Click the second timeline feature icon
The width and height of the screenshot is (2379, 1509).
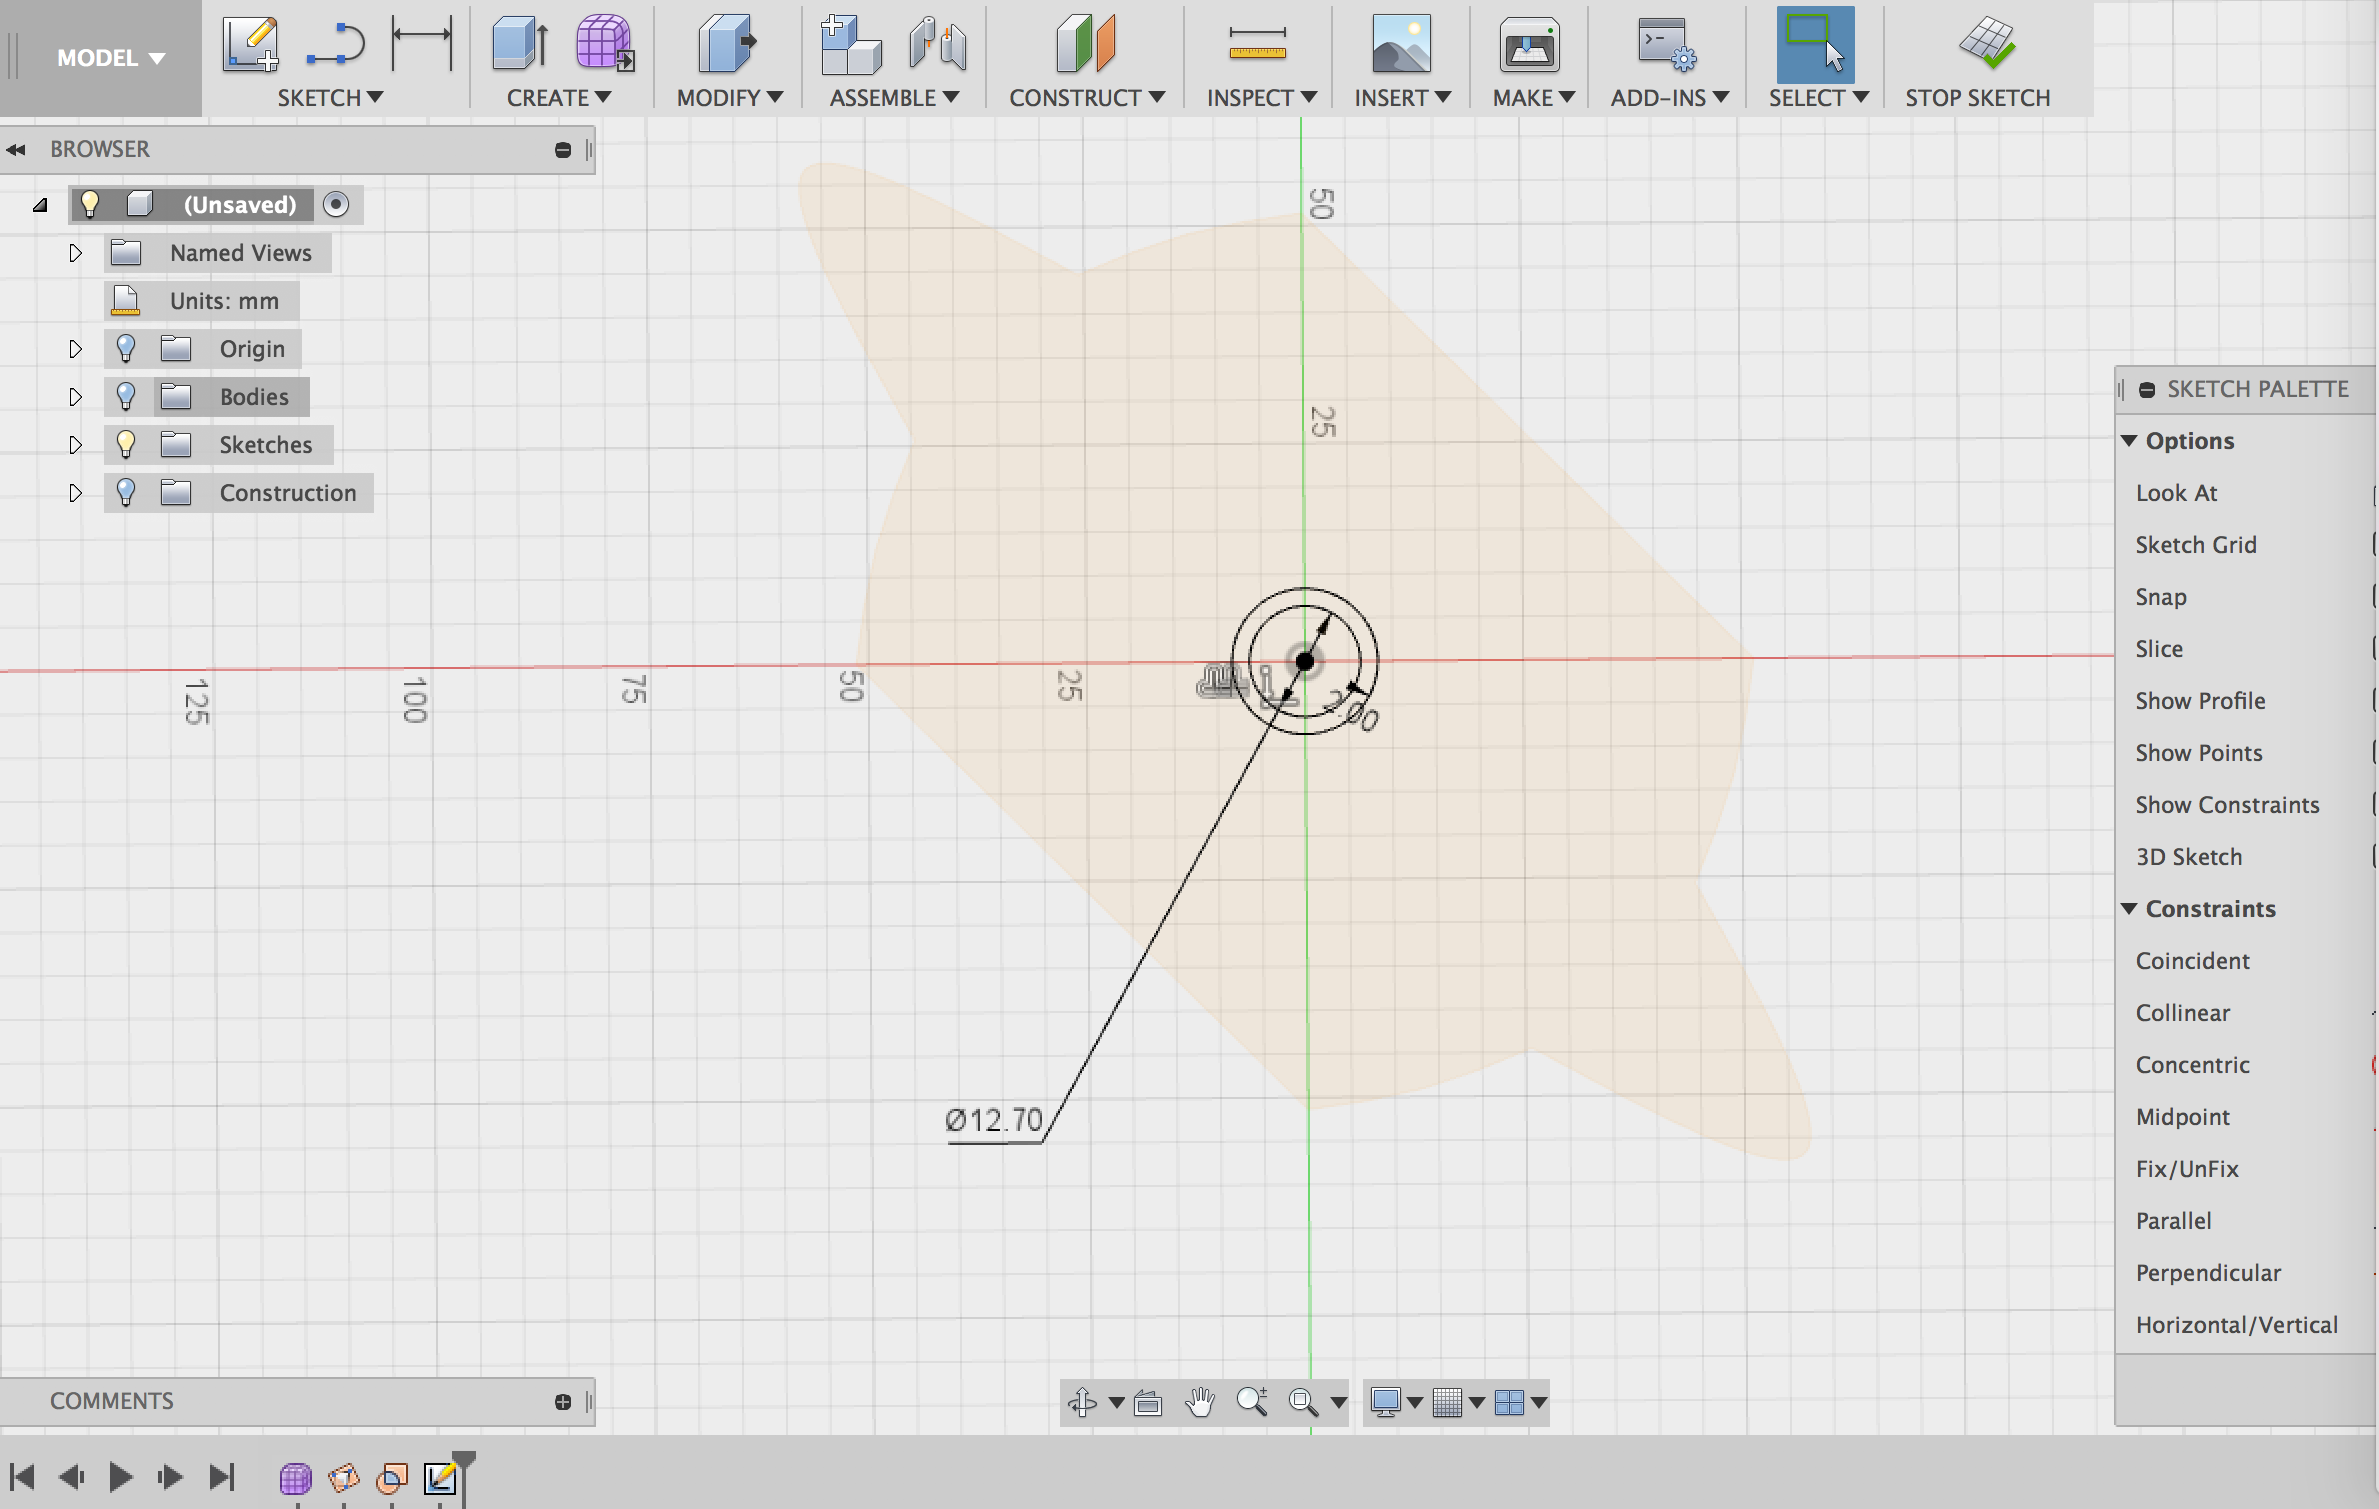point(343,1477)
